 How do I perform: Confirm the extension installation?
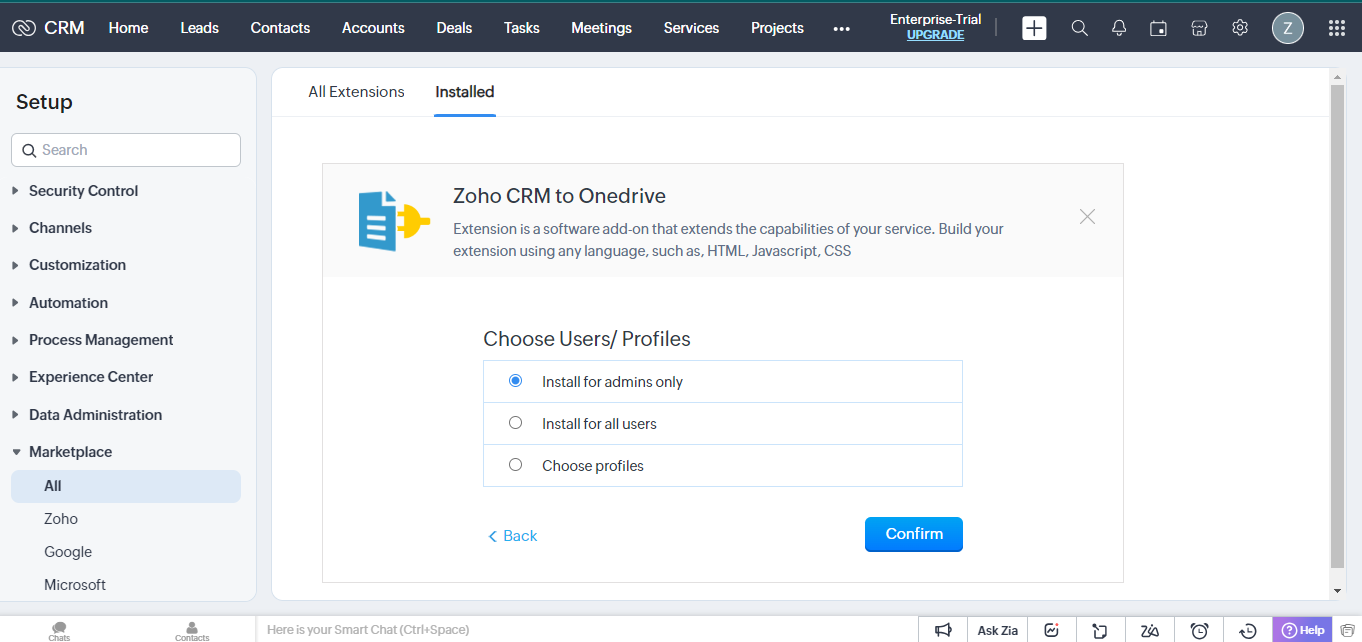point(914,534)
